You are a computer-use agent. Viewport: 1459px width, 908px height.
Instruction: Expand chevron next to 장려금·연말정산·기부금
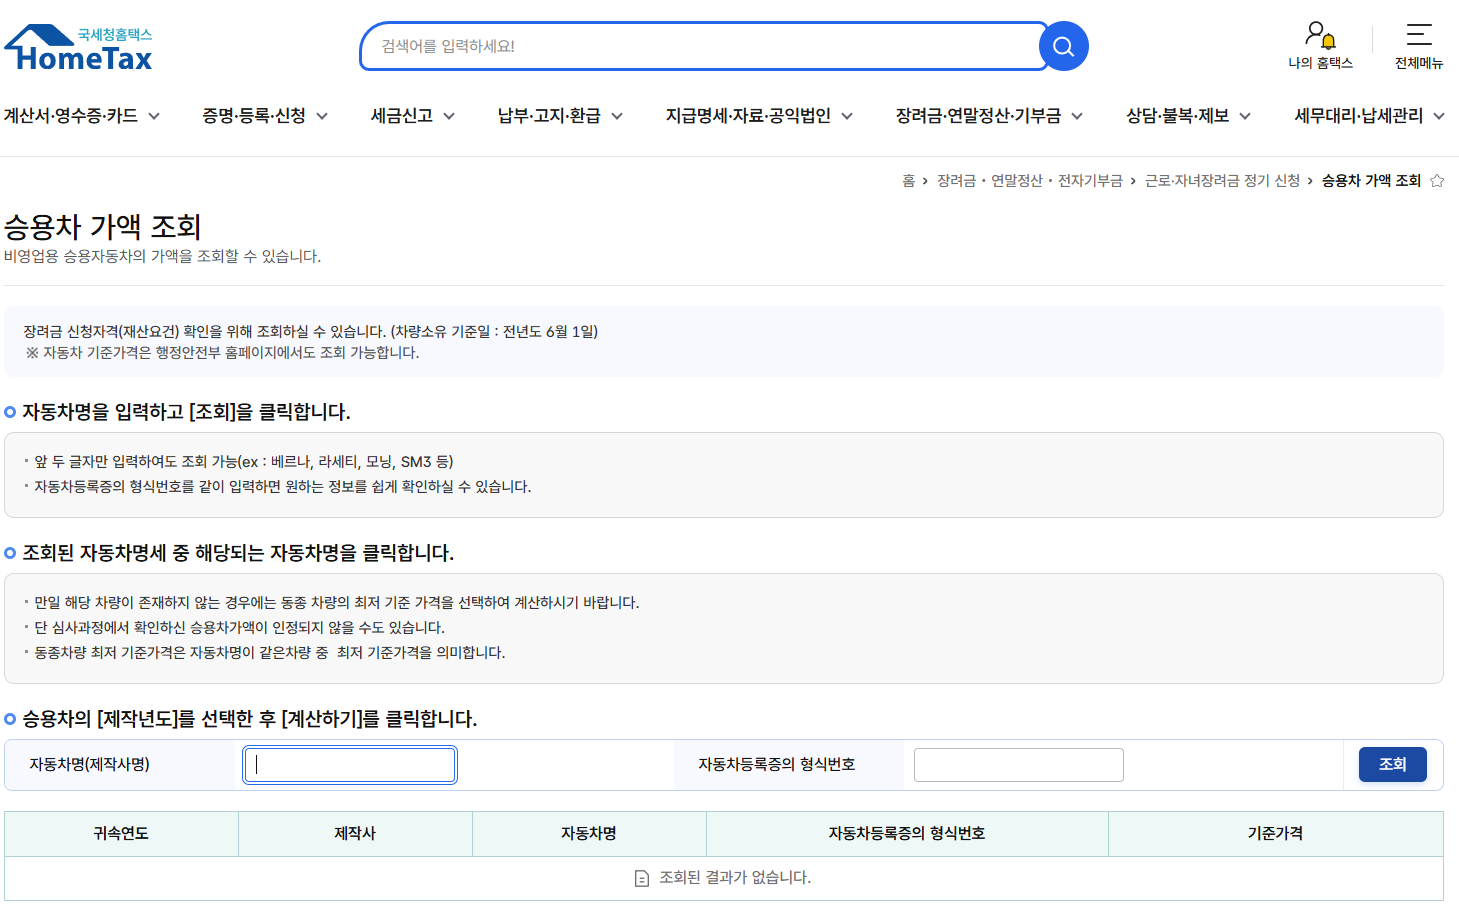tap(1077, 116)
